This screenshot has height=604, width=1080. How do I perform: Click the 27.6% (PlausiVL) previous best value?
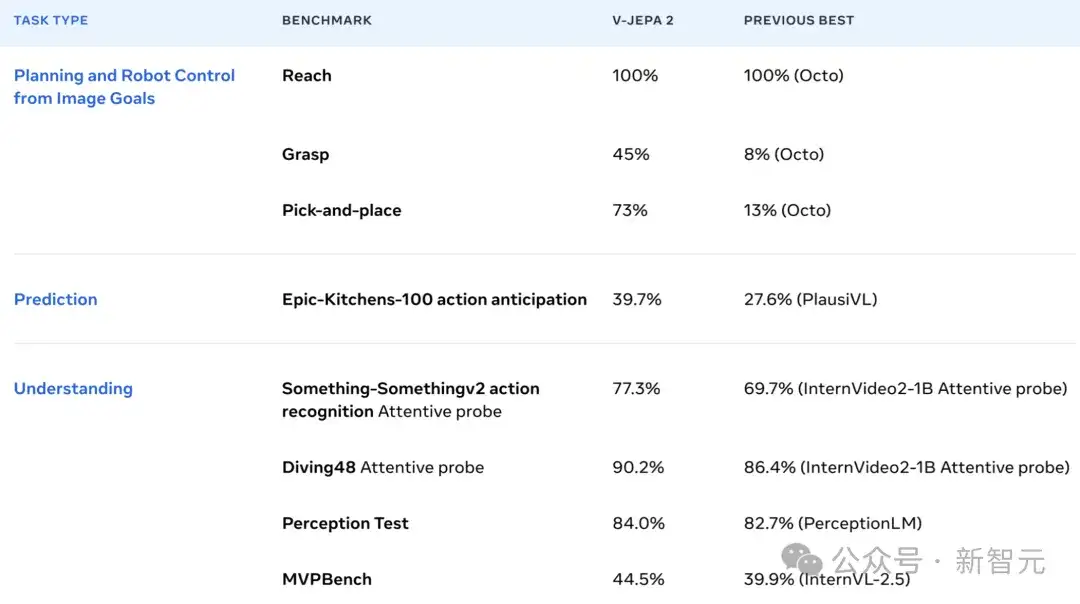810,300
